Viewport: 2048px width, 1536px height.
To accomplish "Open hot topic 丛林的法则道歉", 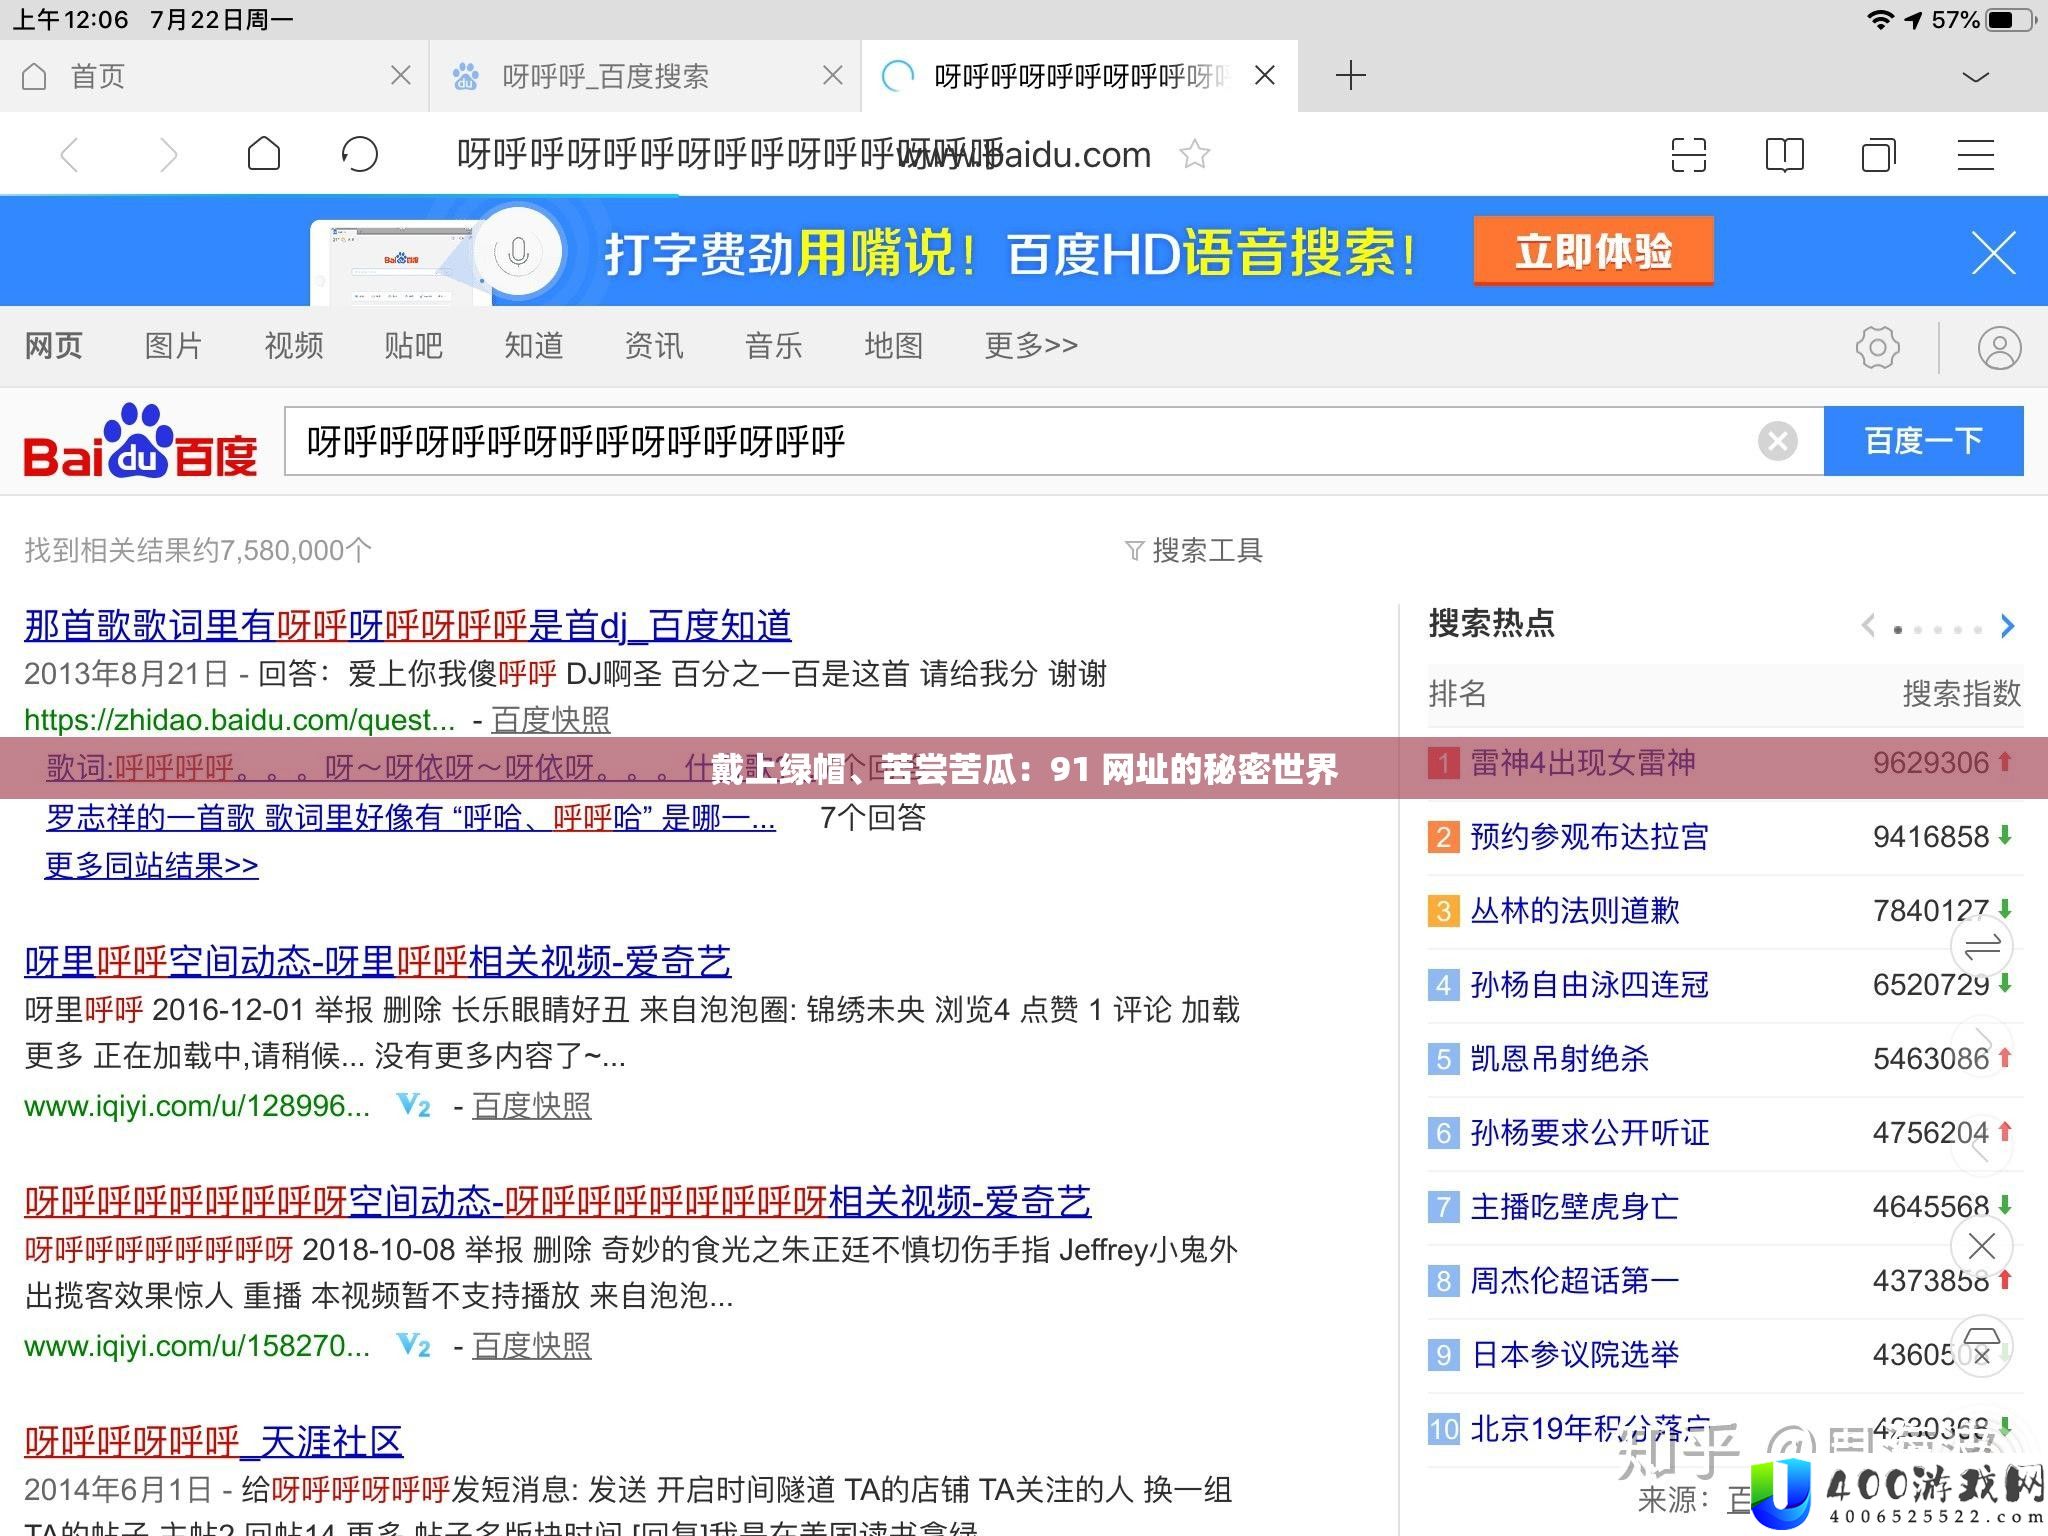I will [x=1574, y=911].
